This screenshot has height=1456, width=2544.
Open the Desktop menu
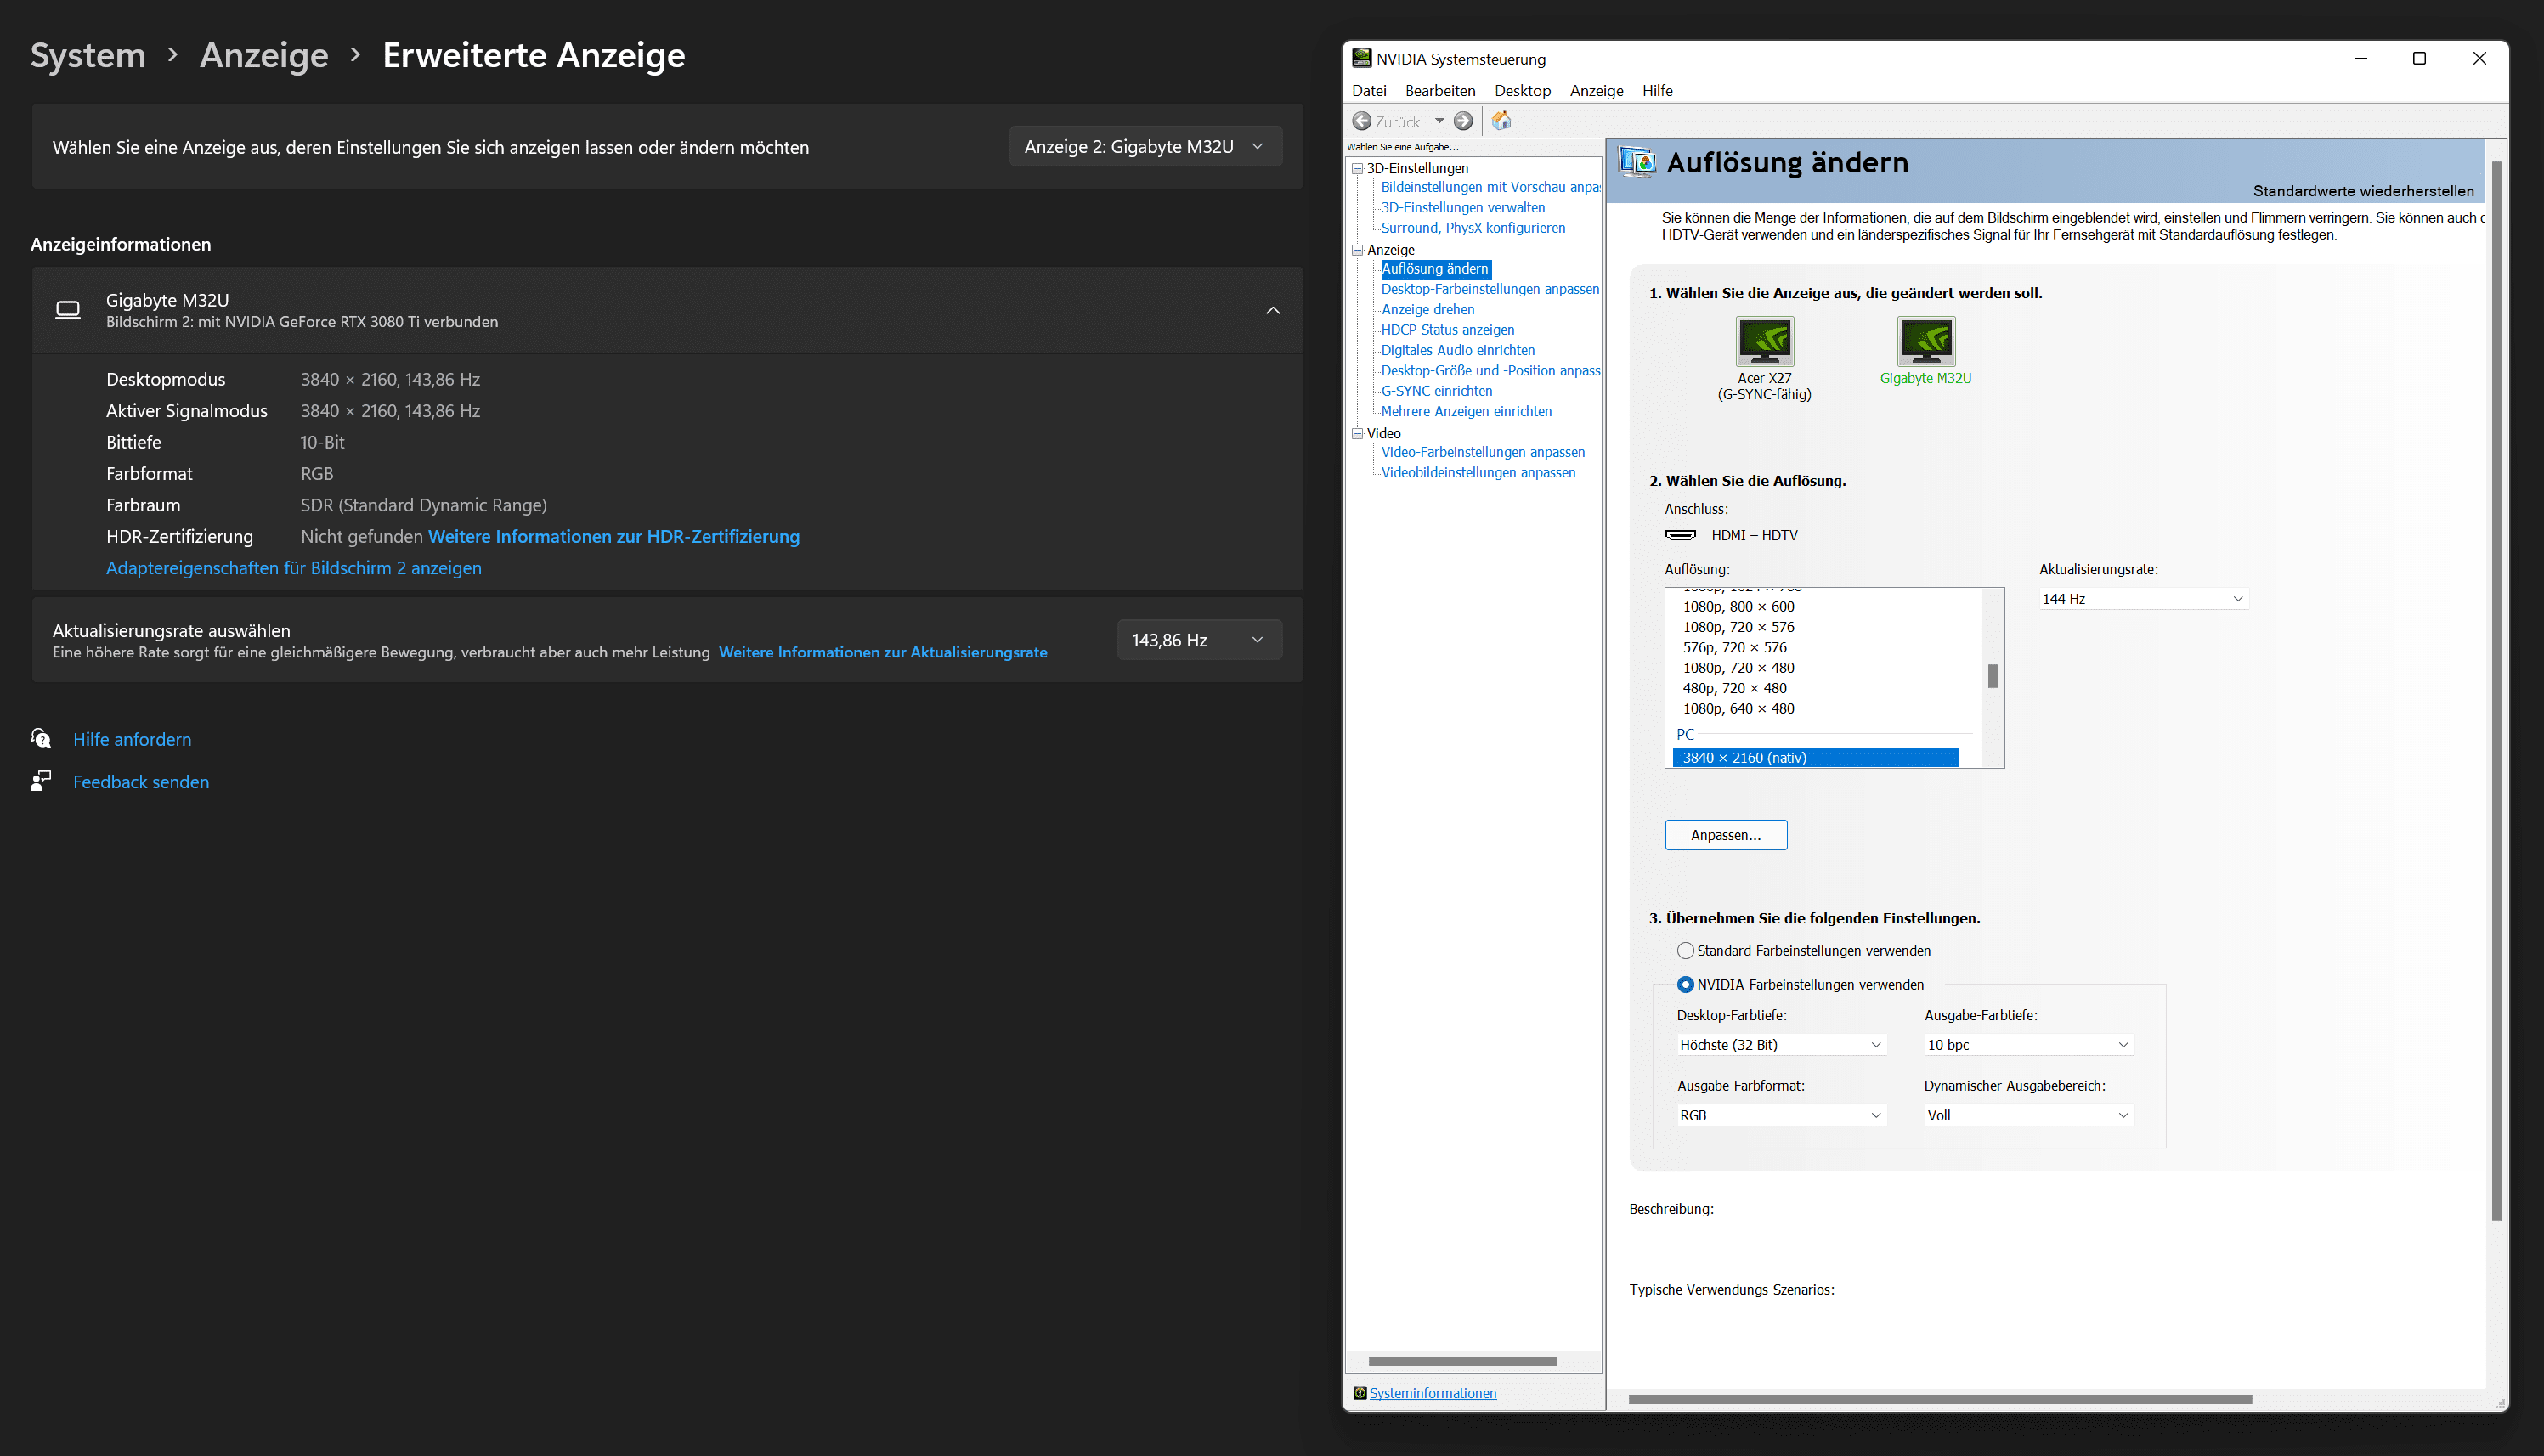(1522, 90)
